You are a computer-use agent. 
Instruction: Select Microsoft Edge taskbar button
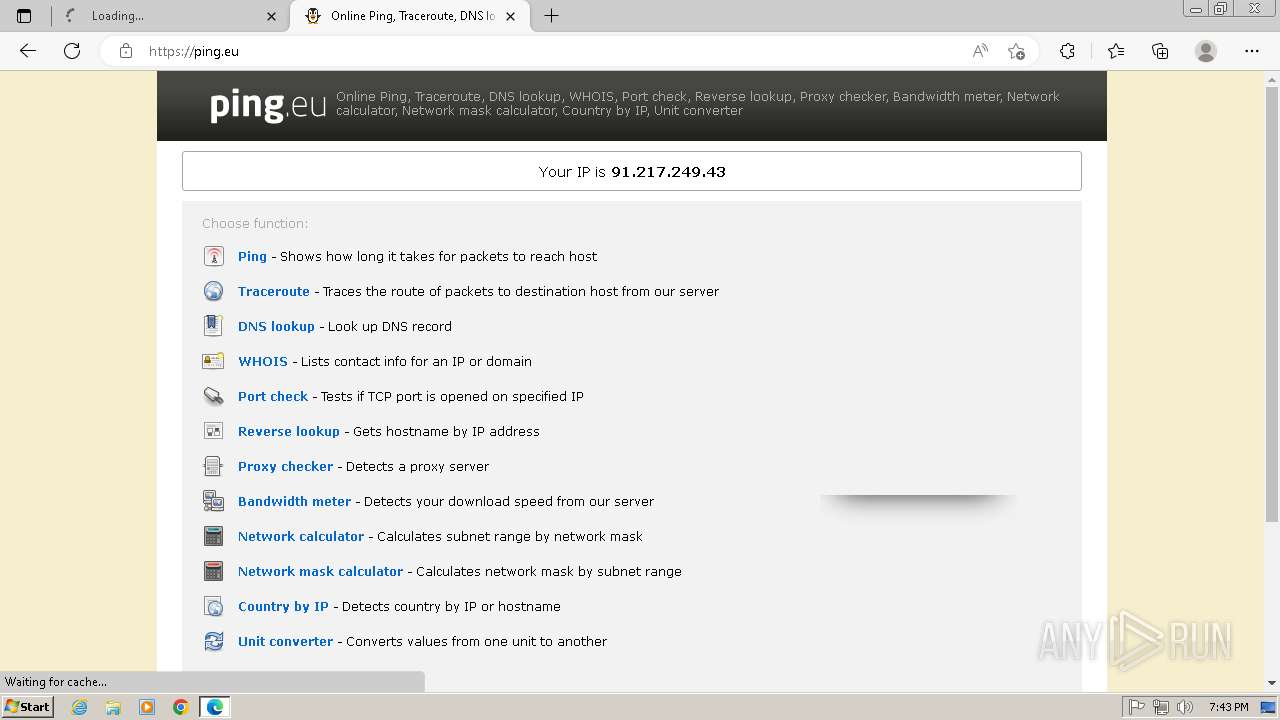(215, 707)
